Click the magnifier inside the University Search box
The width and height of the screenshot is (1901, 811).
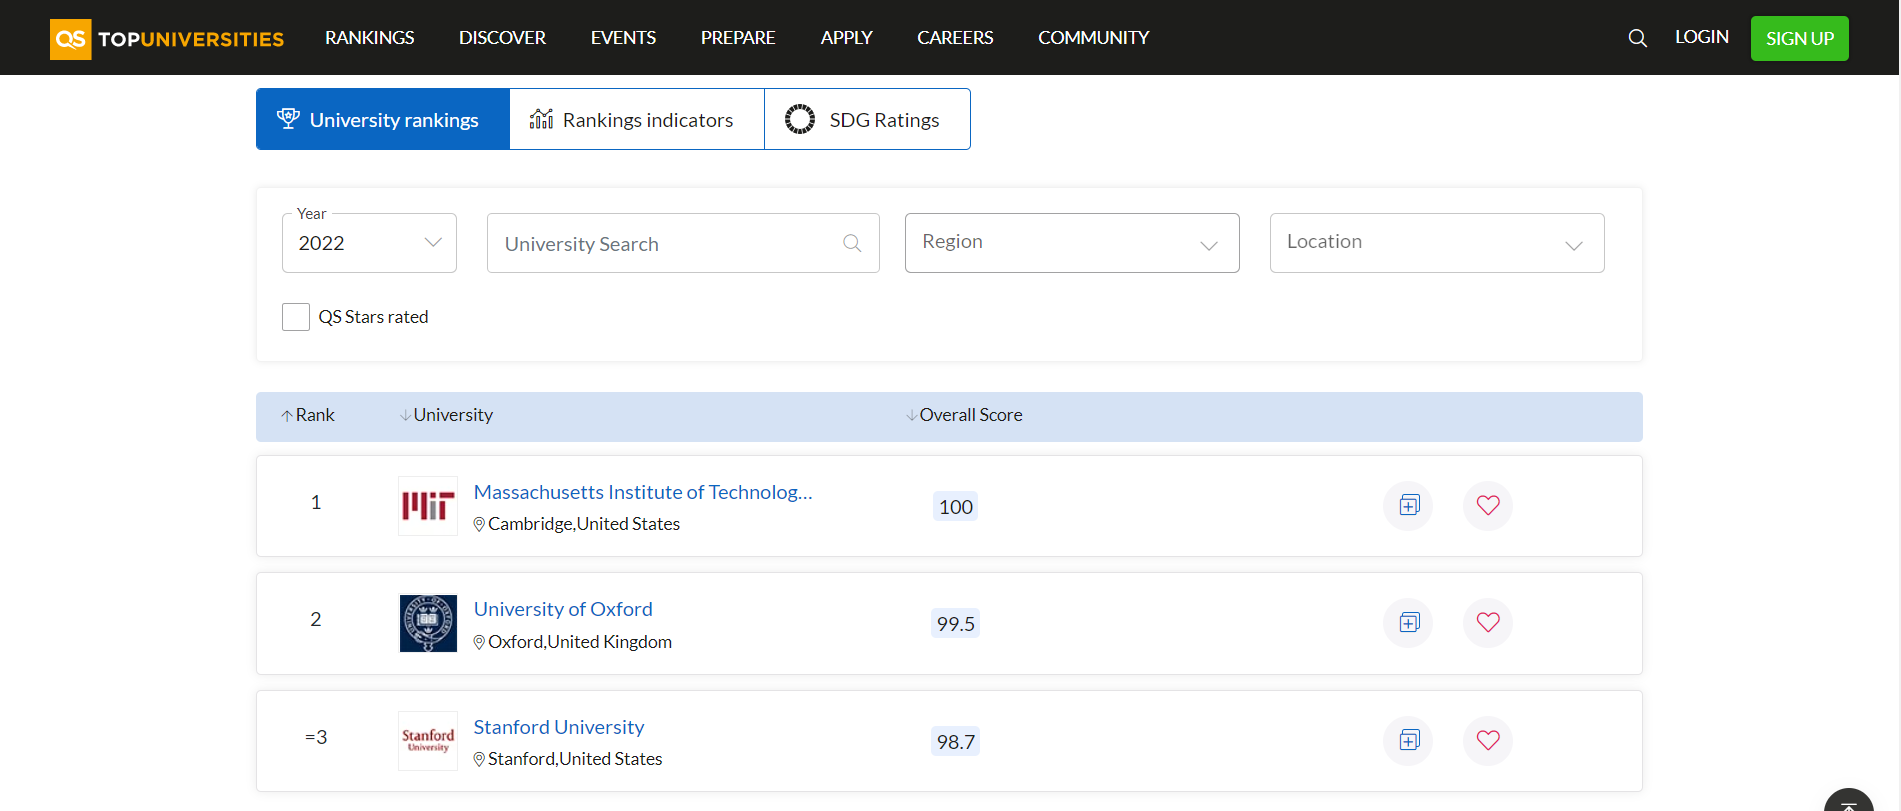(852, 243)
